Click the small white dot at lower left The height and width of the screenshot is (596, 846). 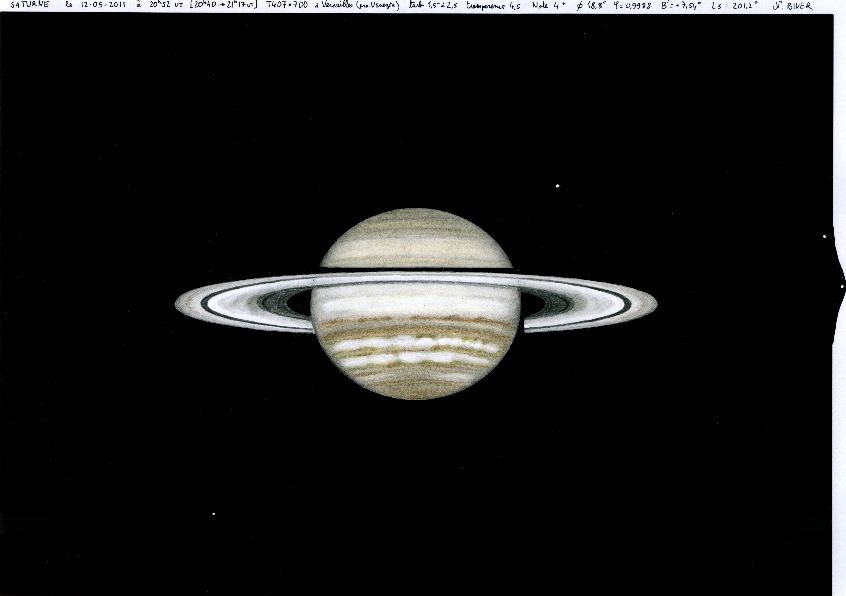[213, 514]
